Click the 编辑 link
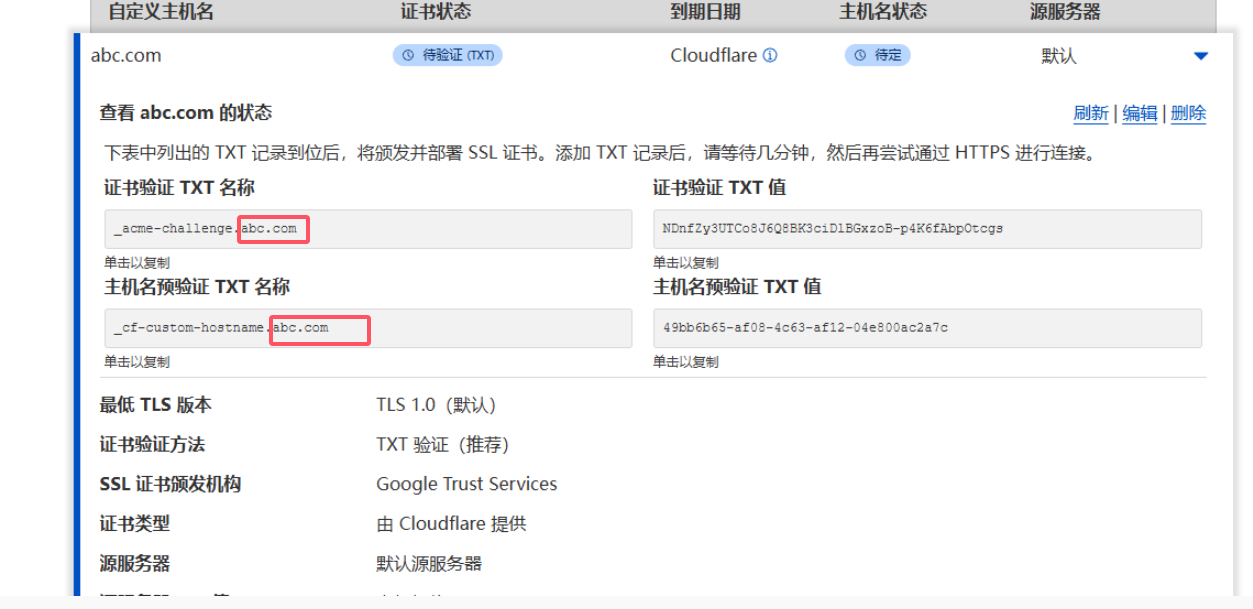Screen dimensions: 1253x609 click(x=1140, y=113)
